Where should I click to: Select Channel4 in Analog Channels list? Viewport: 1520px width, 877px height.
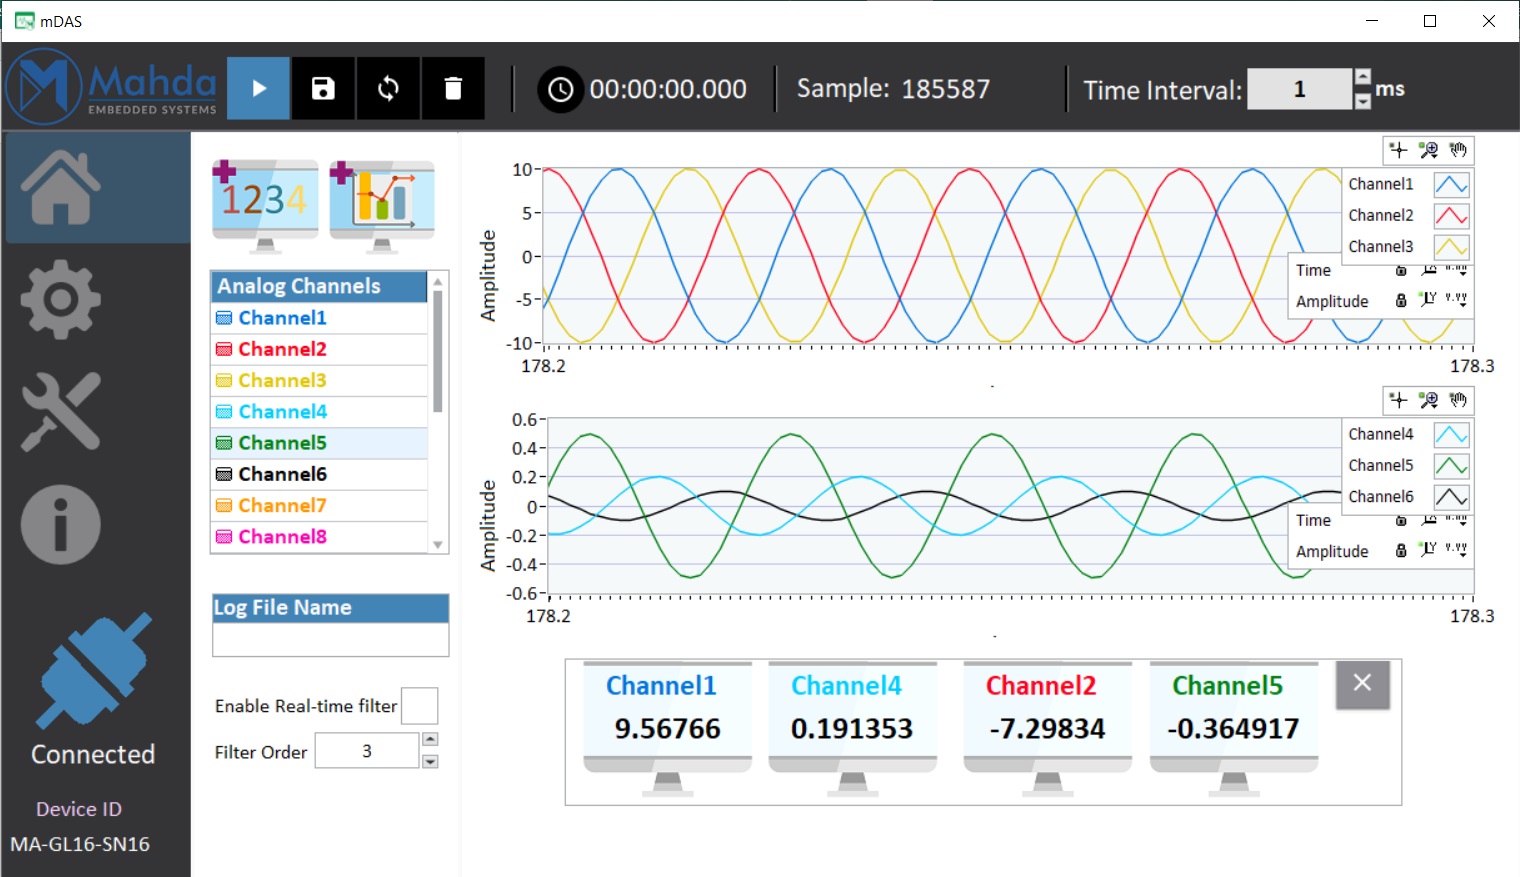(x=320, y=411)
